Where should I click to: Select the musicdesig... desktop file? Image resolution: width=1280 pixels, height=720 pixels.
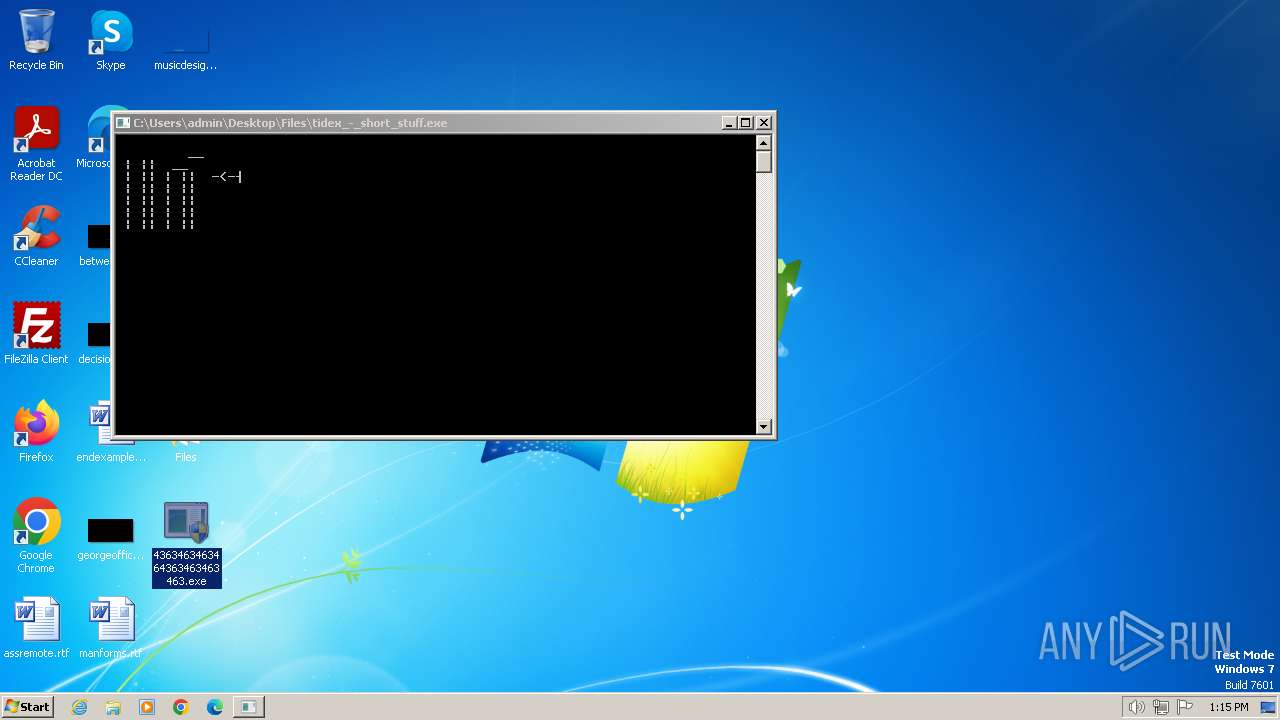tap(185, 45)
